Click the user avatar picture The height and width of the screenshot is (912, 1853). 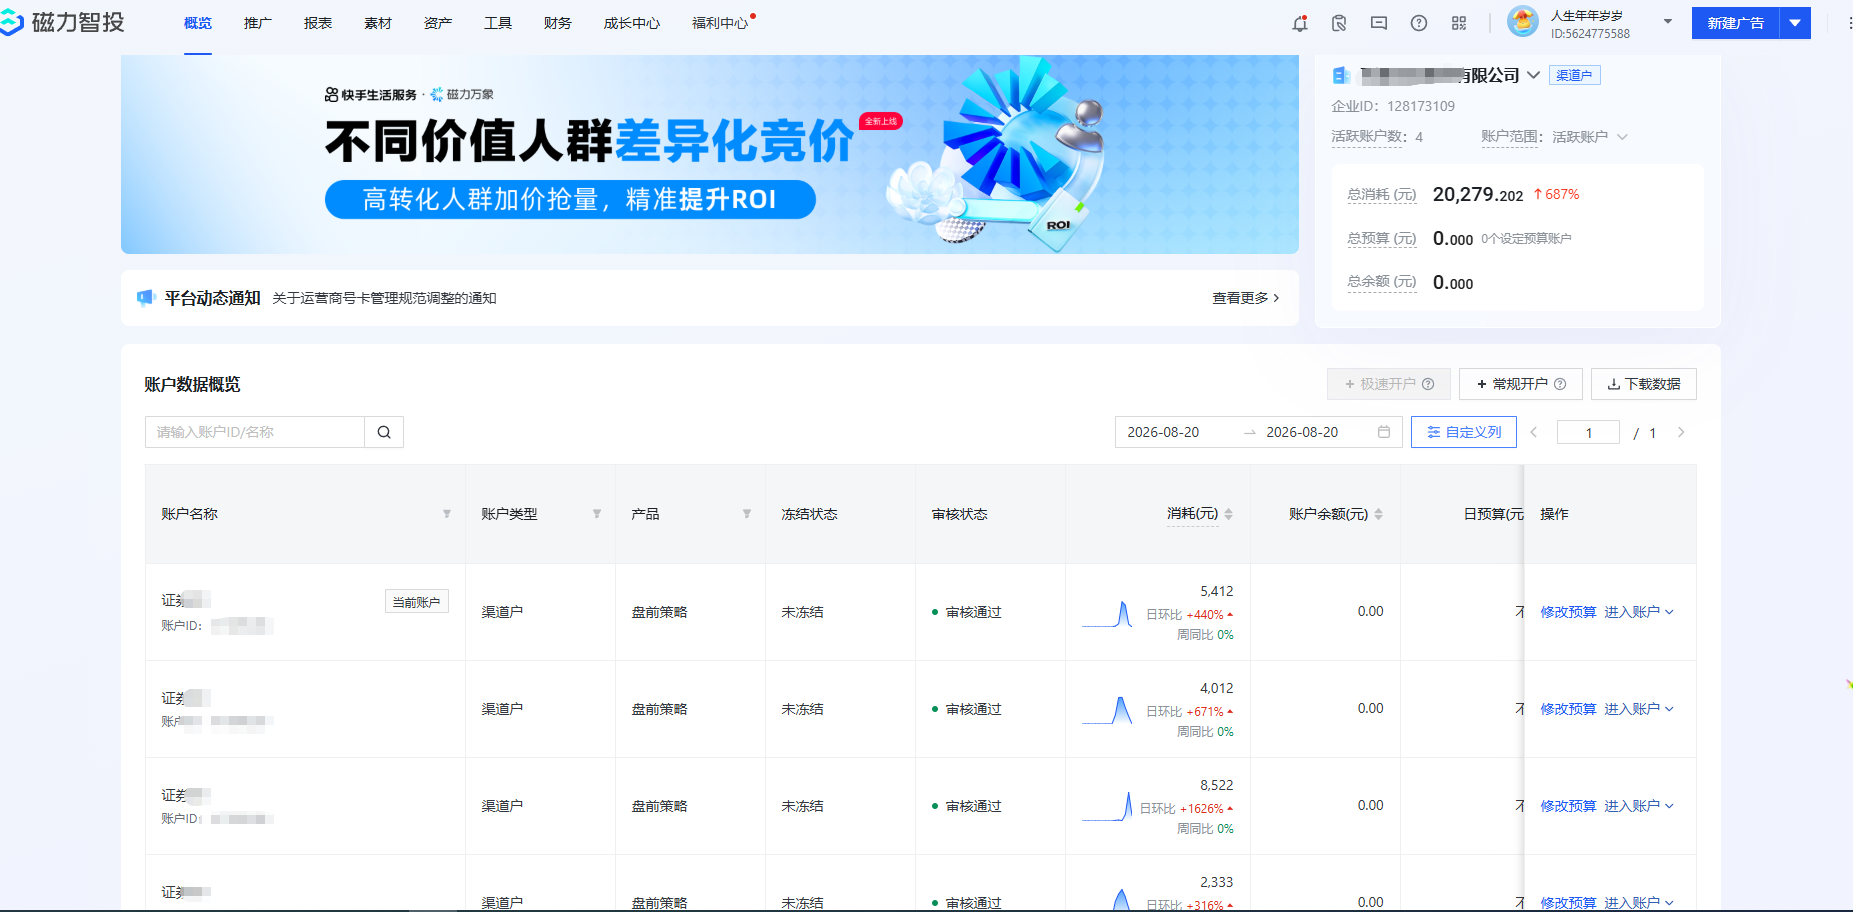coord(1523,21)
